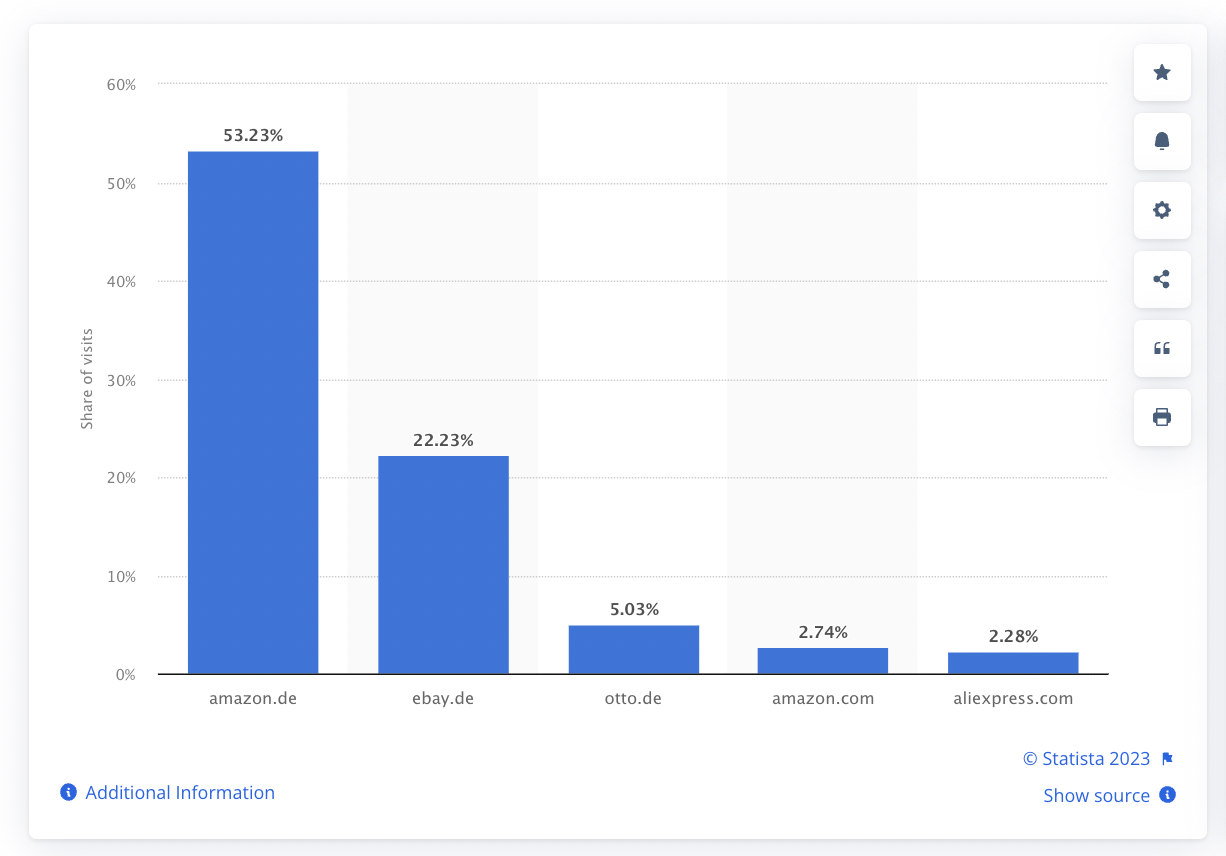Viewport: 1226px width, 856px height.
Task: Select the otto.de bar
Action: 633,650
